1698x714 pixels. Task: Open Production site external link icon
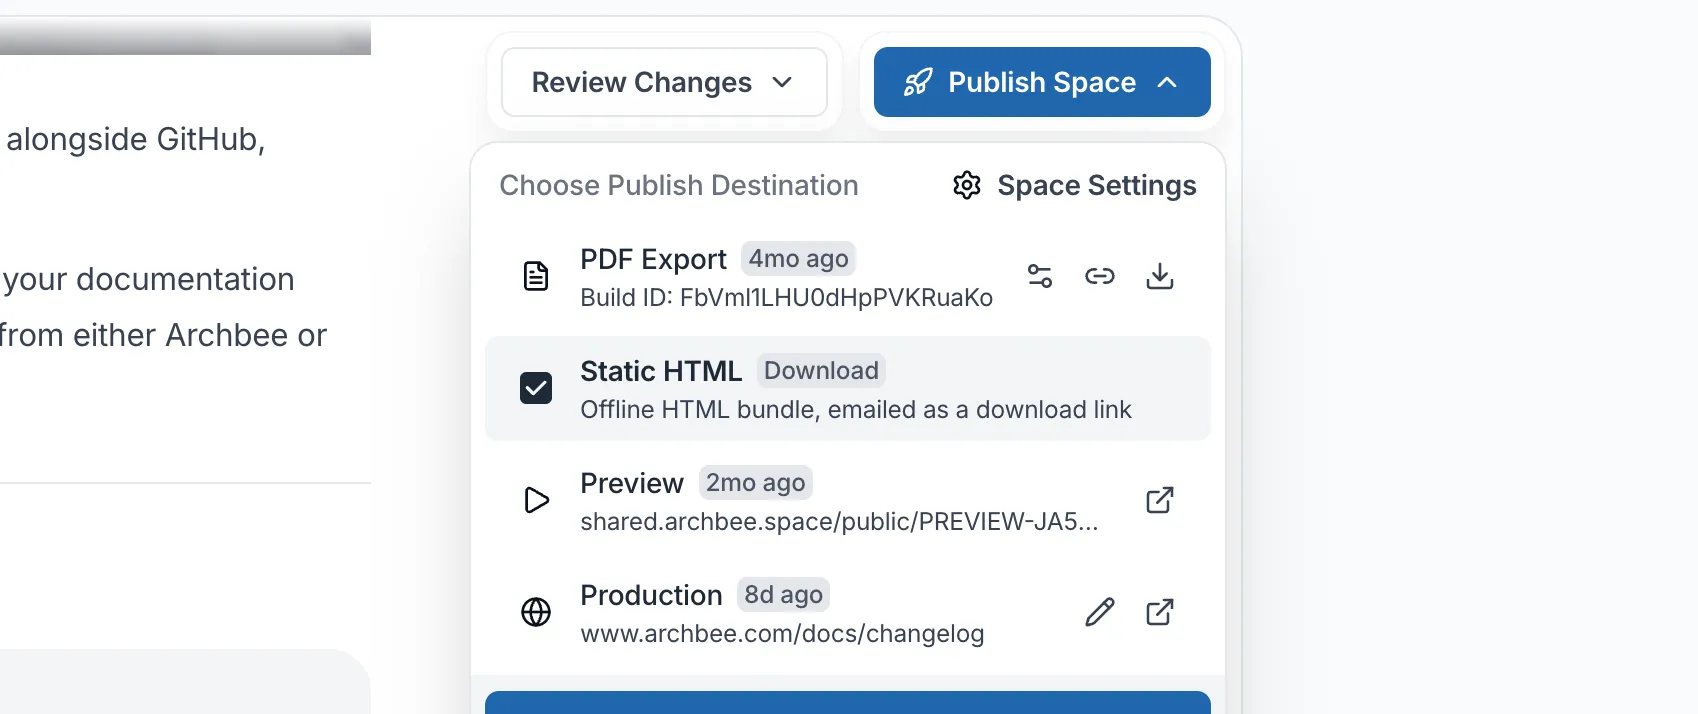[1160, 612]
